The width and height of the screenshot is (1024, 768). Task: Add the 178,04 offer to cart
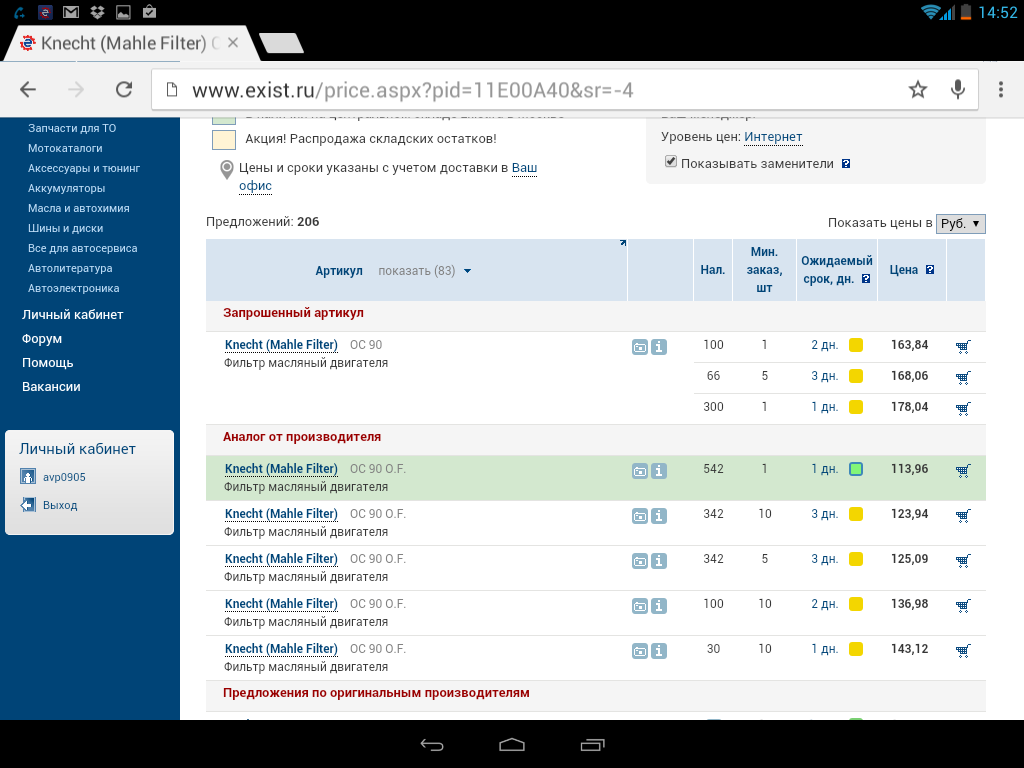tap(963, 408)
